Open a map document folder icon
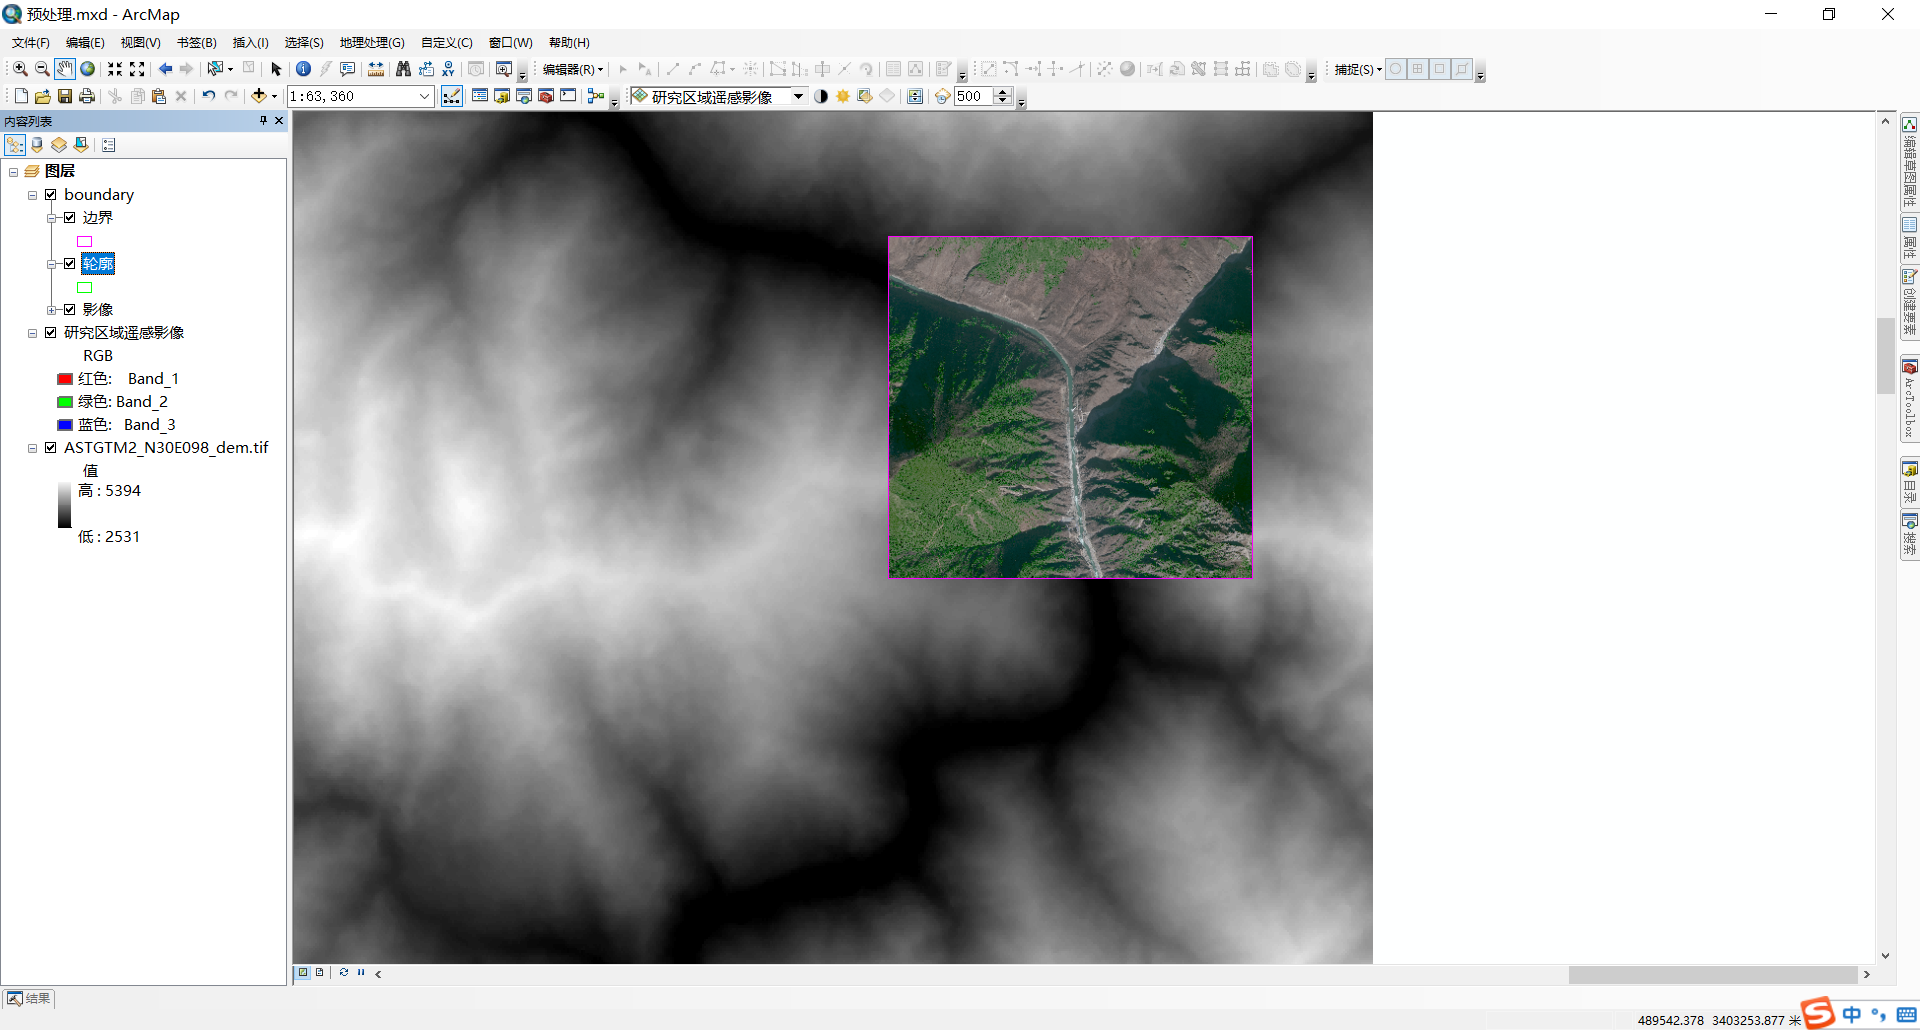1920x1030 pixels. (x=43, y=96)
